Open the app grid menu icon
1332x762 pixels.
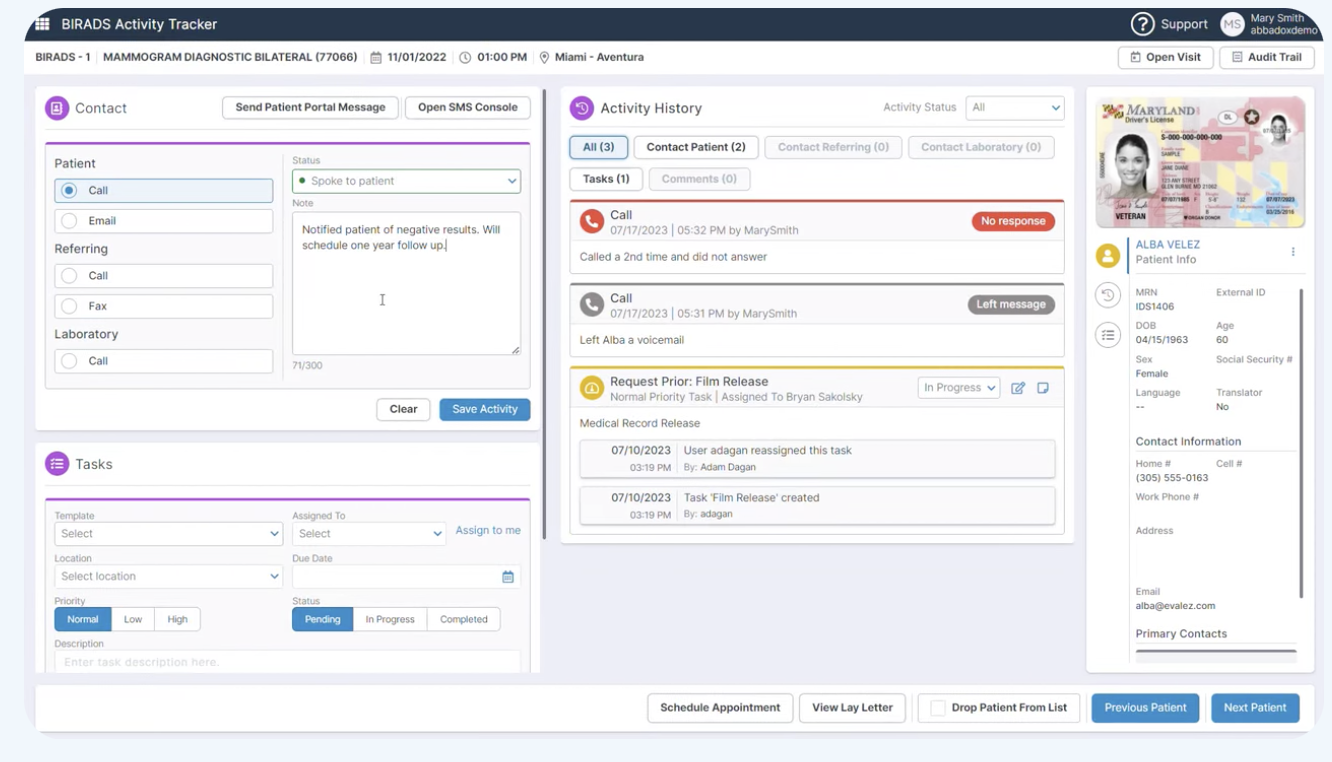pos(42,24)
